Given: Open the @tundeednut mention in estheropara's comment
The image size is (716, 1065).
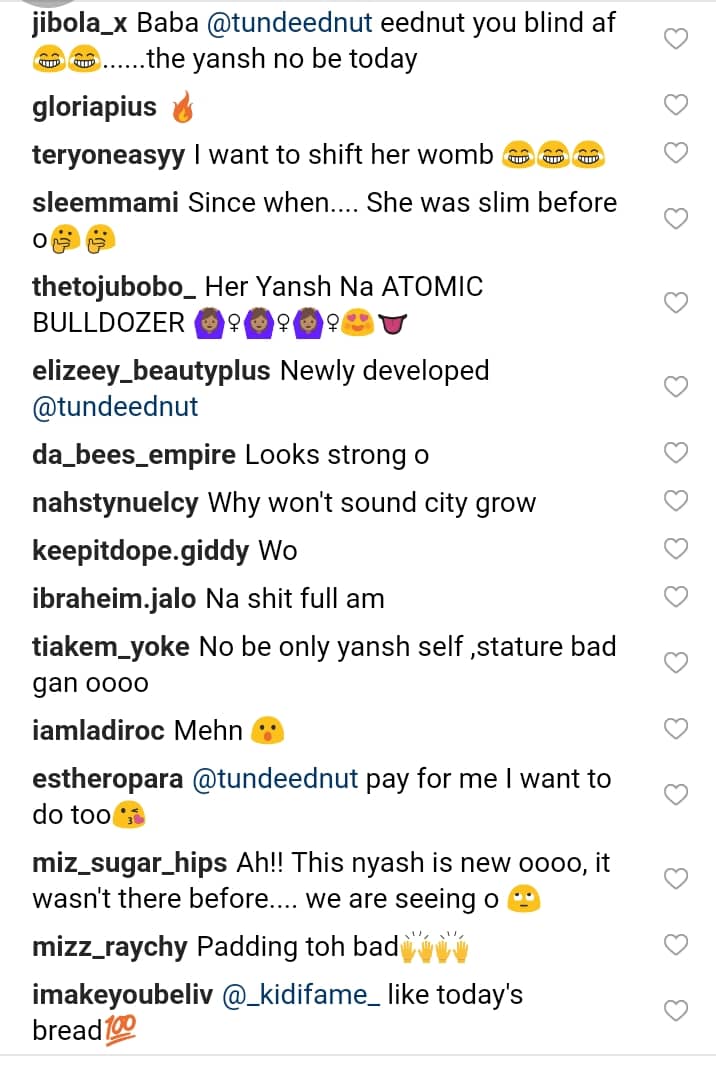Looking at the screenshot, I should click(x=274, y=779).
